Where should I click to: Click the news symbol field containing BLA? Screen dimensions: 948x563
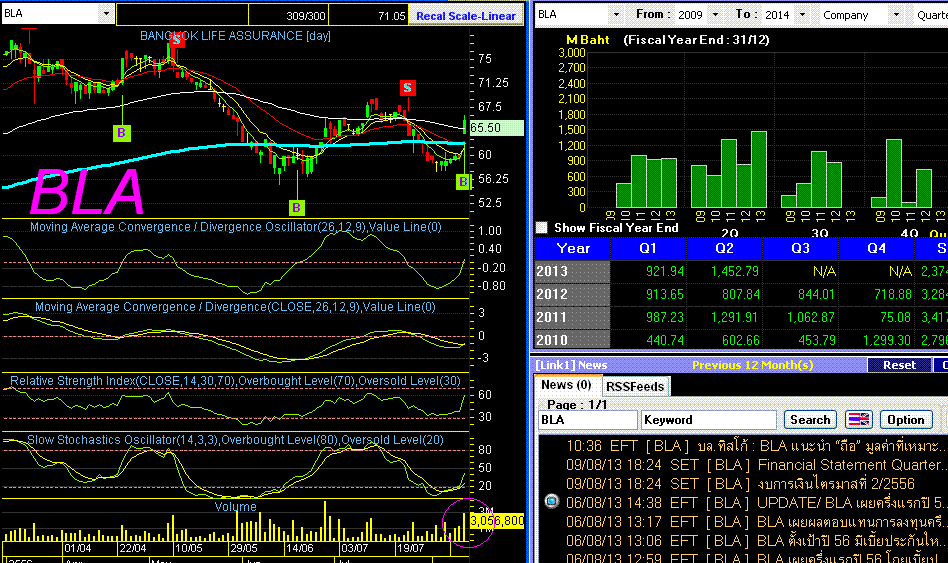587,420
